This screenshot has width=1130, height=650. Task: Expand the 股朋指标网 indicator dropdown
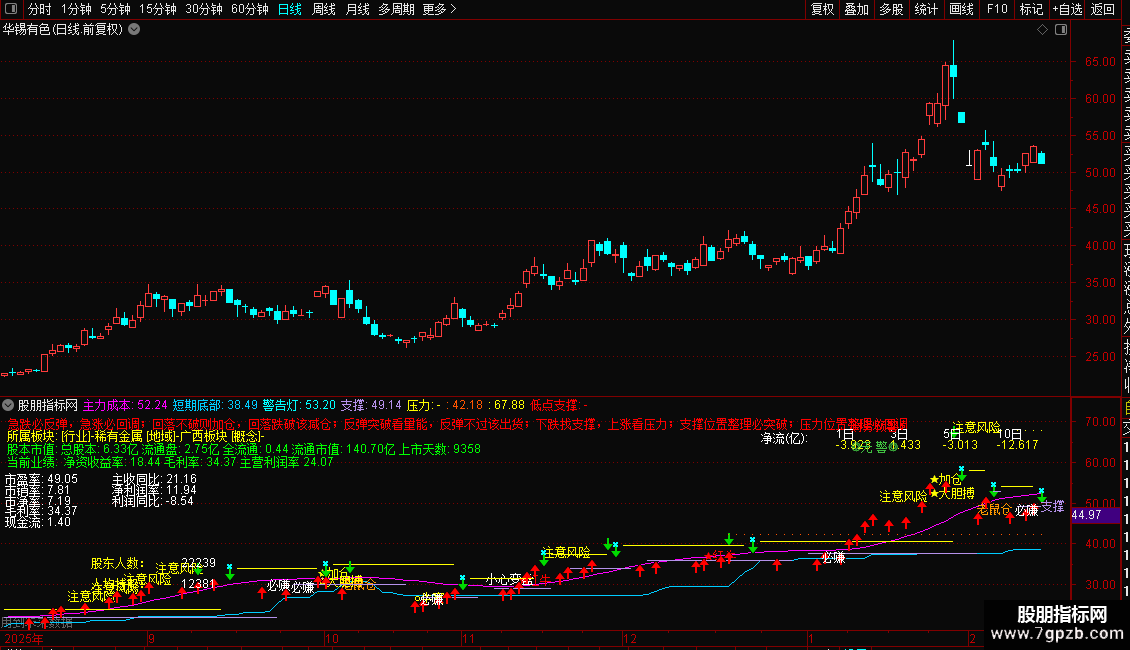tap(8, 405)
